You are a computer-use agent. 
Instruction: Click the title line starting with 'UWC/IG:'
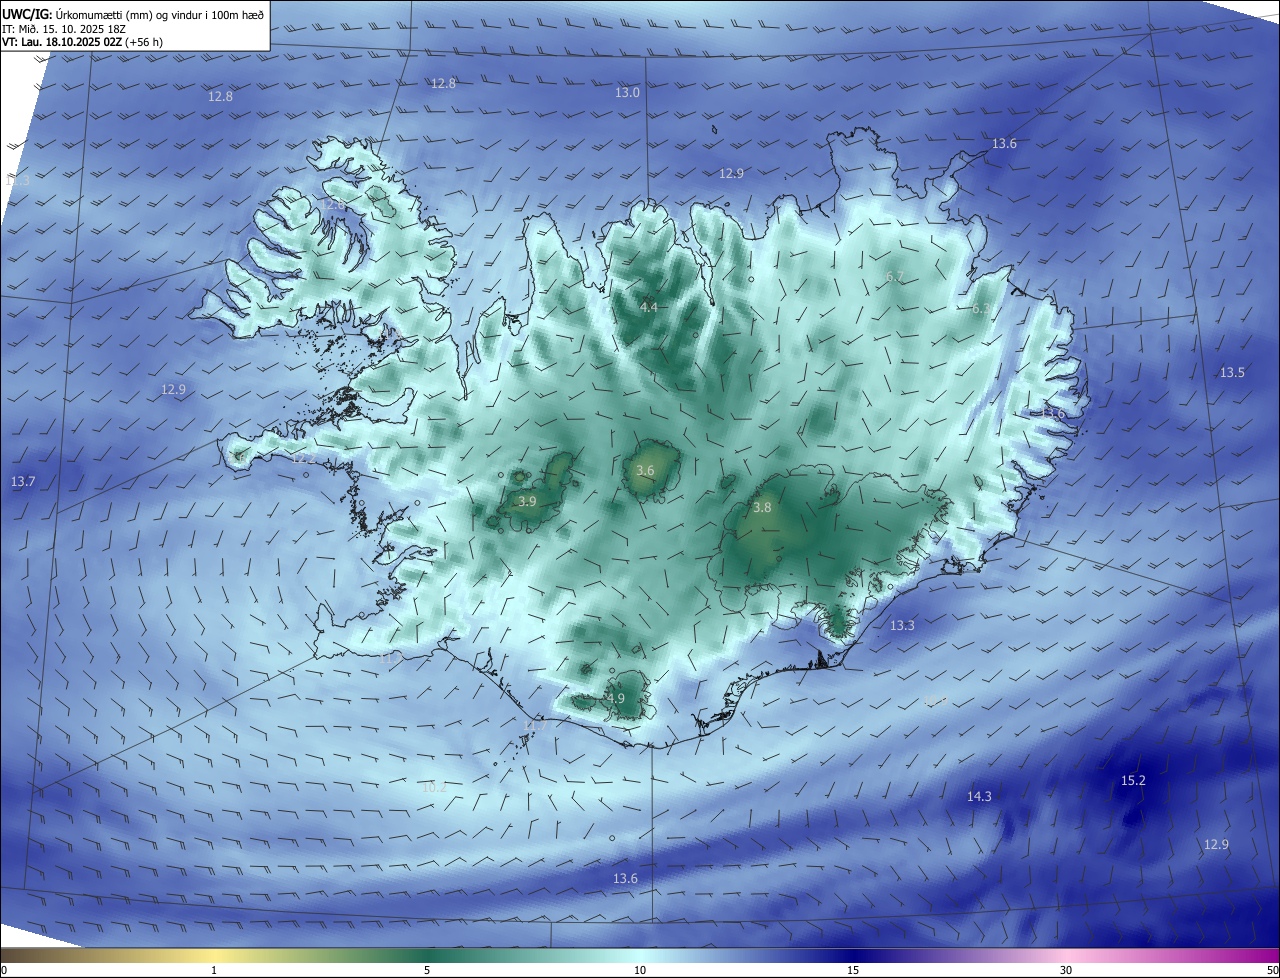[134, 14]
